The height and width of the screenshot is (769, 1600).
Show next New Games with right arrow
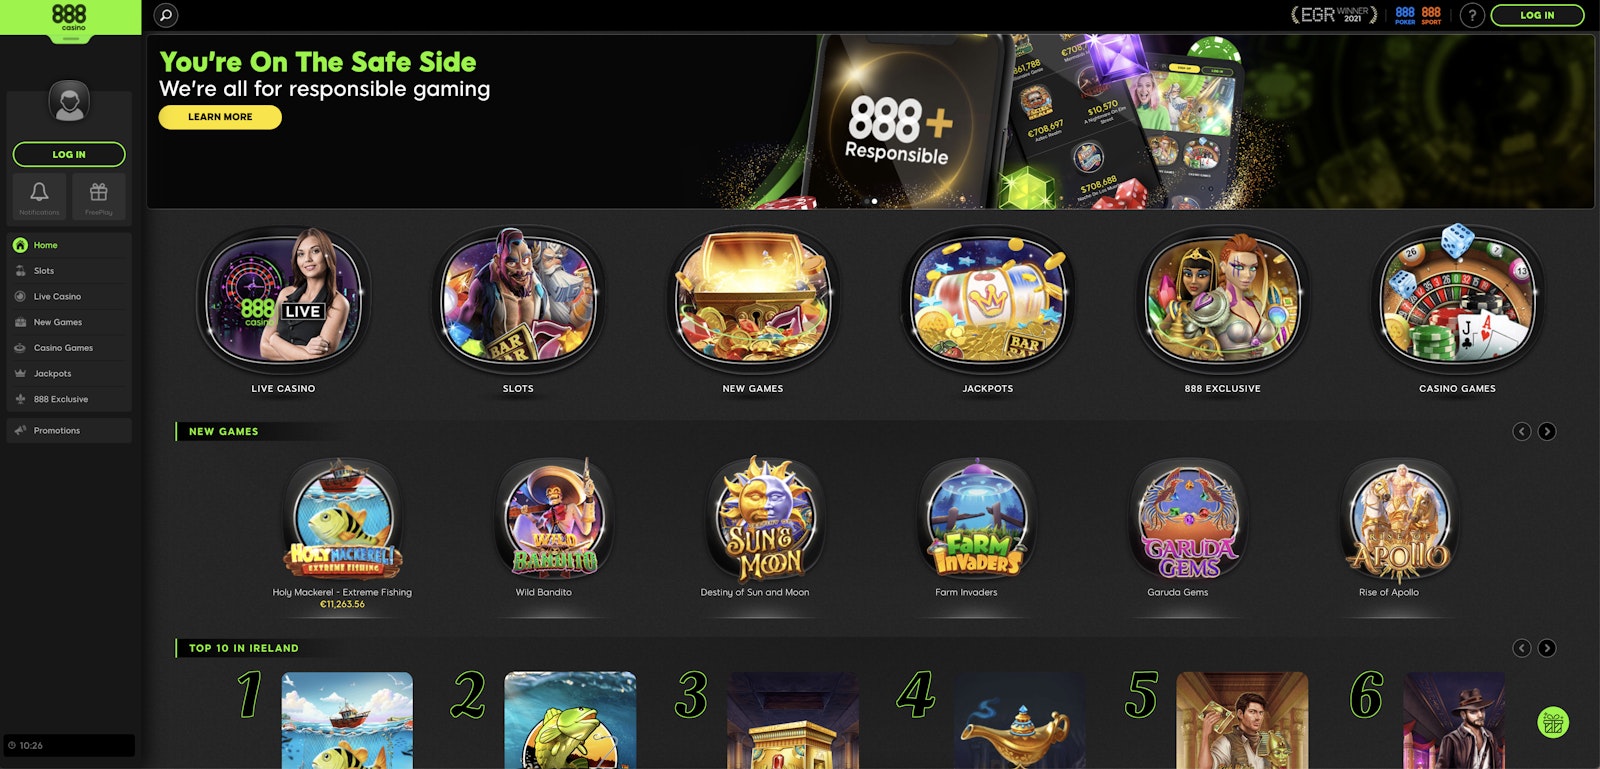(1547, 431)
